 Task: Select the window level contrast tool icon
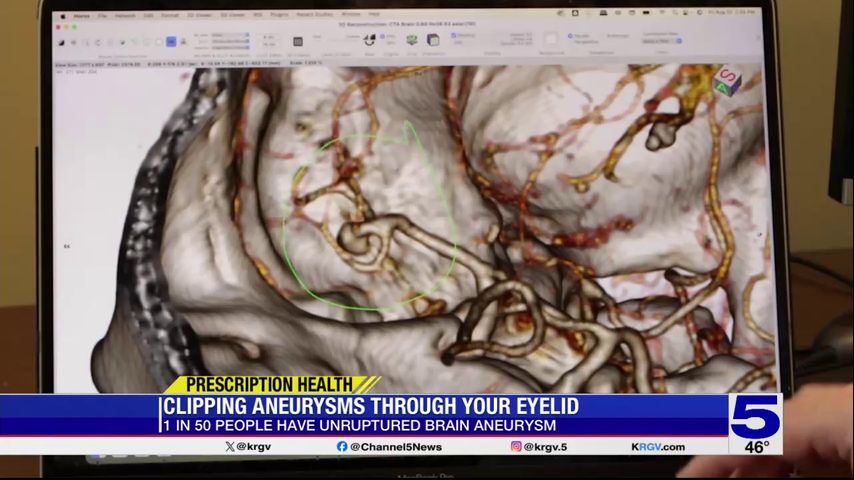(x=63, y=42)
